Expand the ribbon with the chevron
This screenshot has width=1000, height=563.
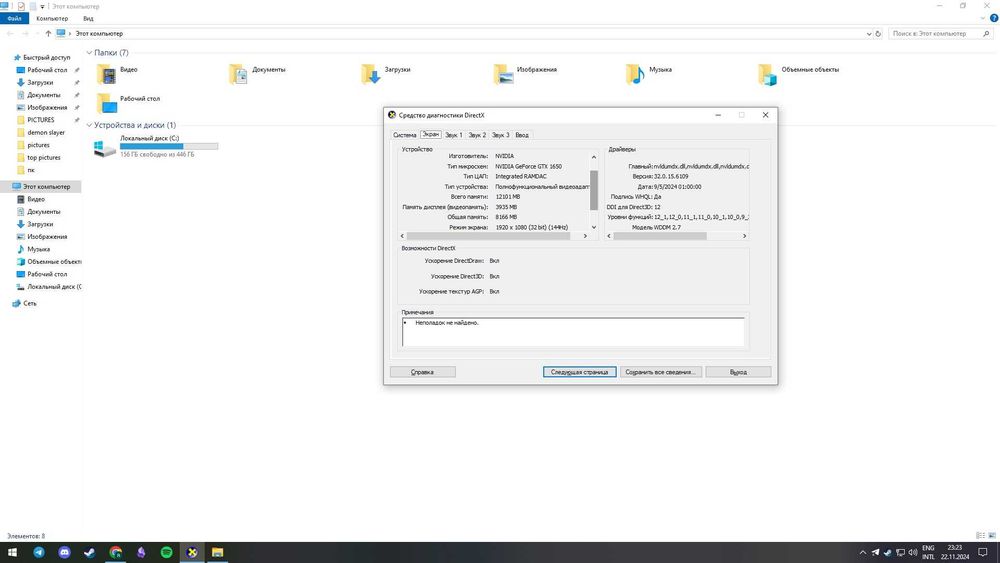coord(983,18)
